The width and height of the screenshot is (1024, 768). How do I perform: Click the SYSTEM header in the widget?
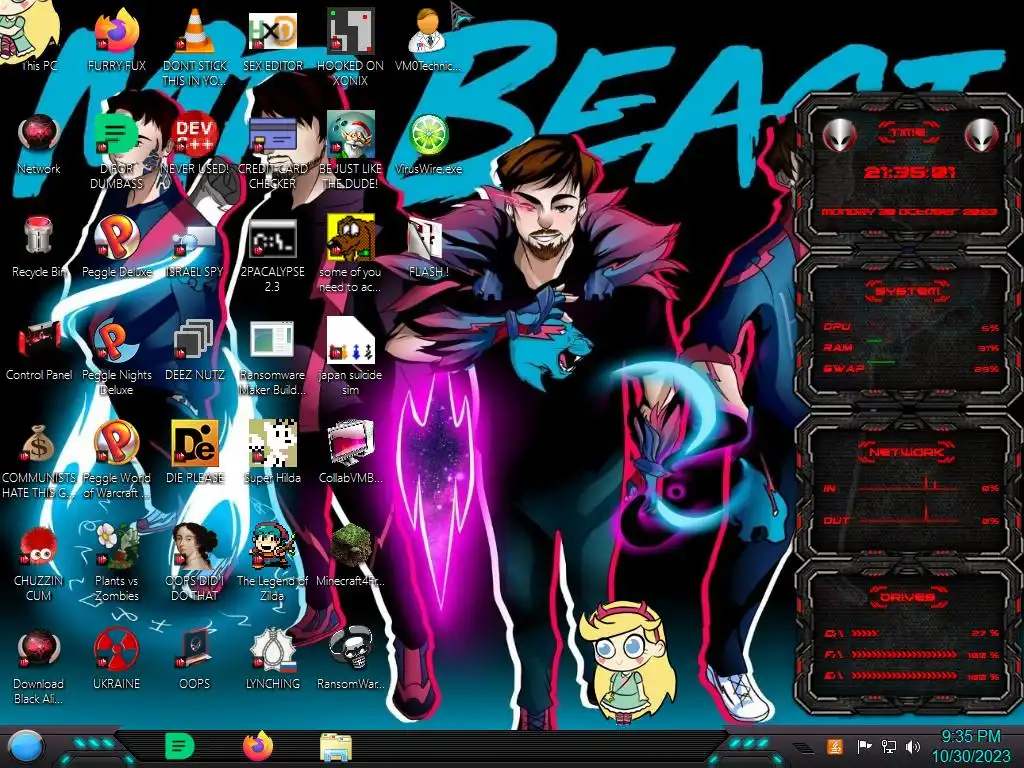click(x=908, y=291)
